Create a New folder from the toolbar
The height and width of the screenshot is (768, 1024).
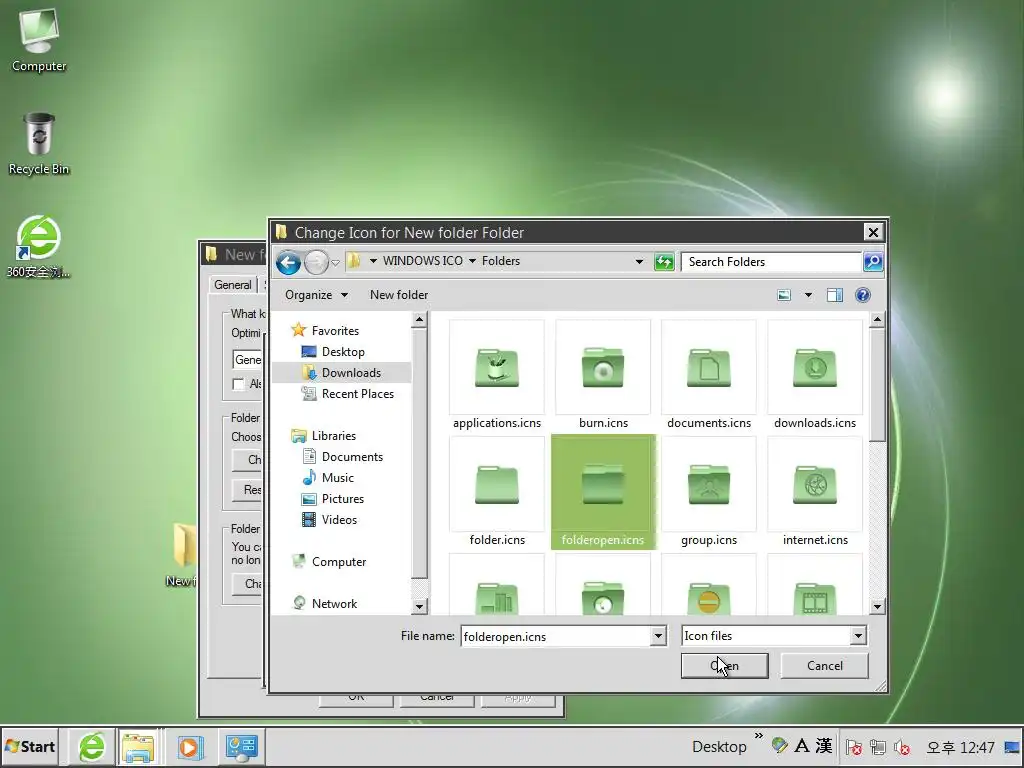[398, 295]
